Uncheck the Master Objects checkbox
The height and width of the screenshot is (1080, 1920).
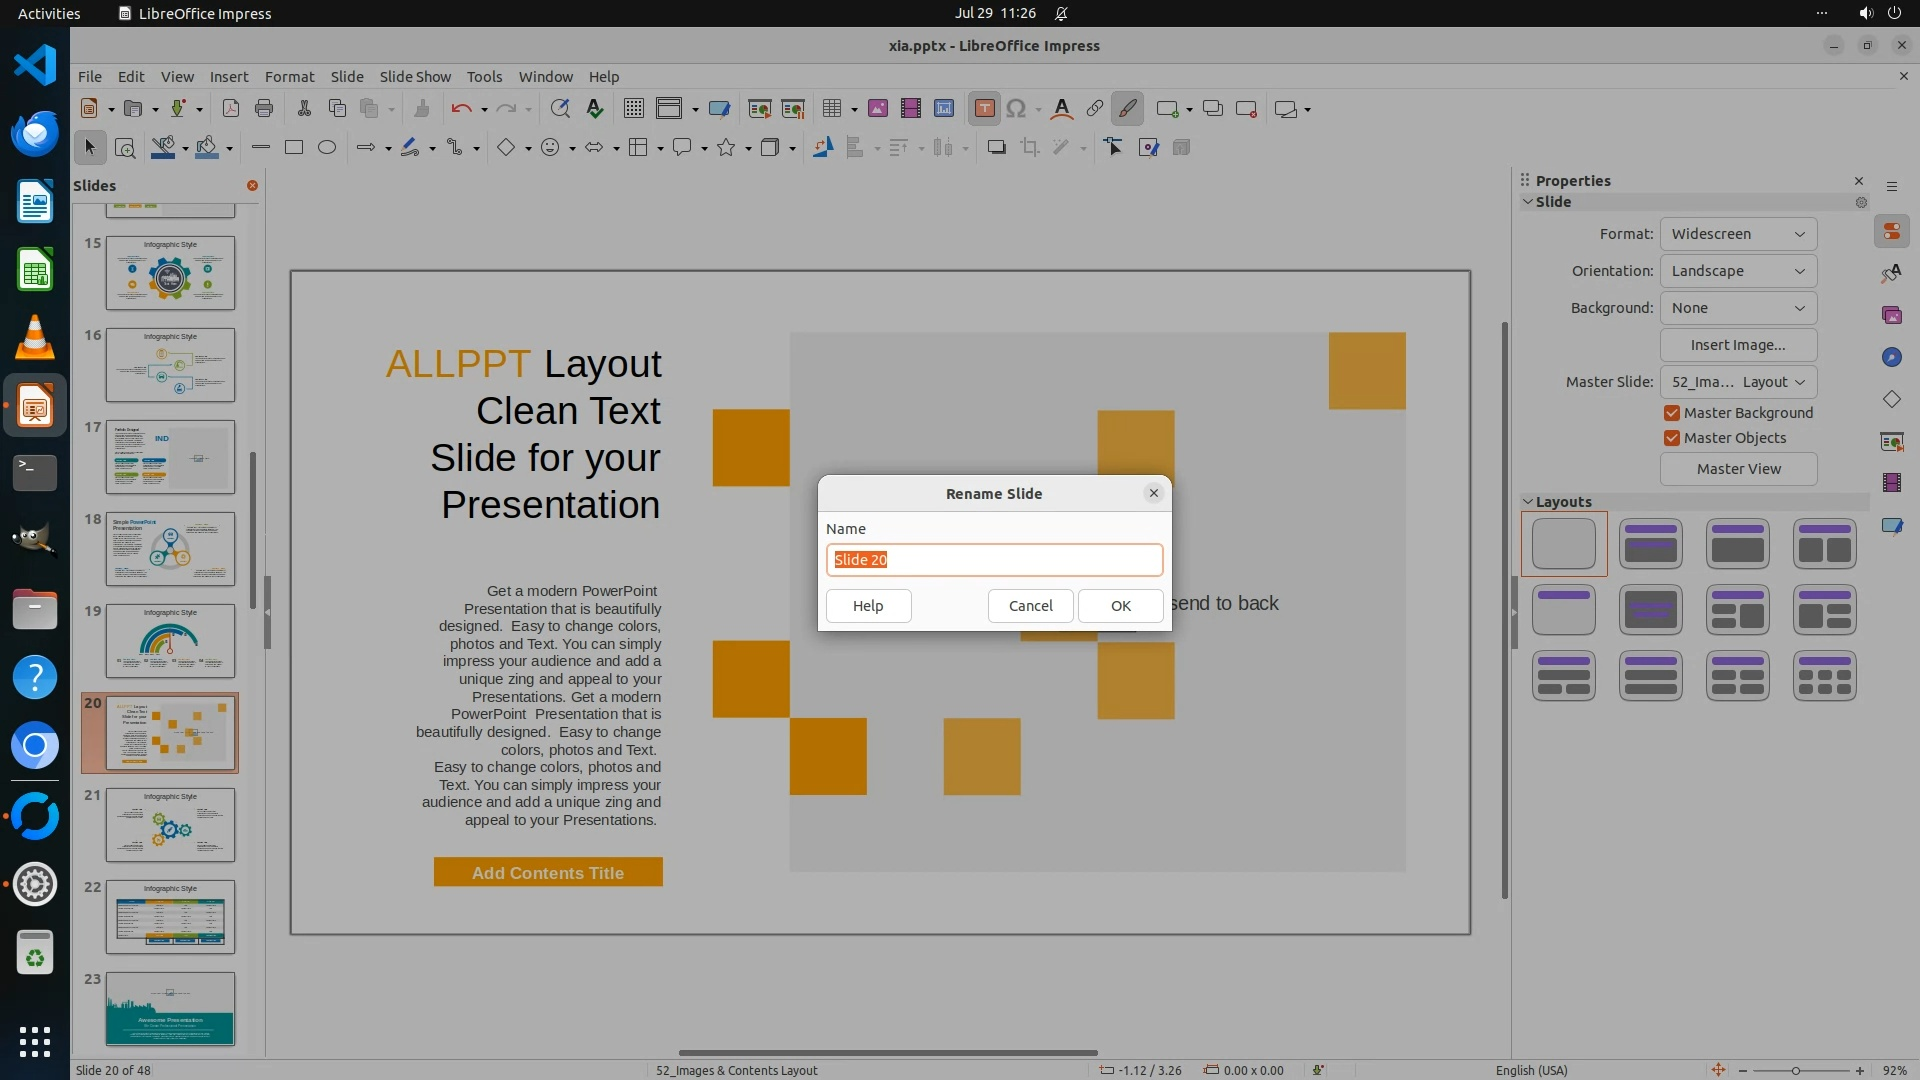point(1671,438)
